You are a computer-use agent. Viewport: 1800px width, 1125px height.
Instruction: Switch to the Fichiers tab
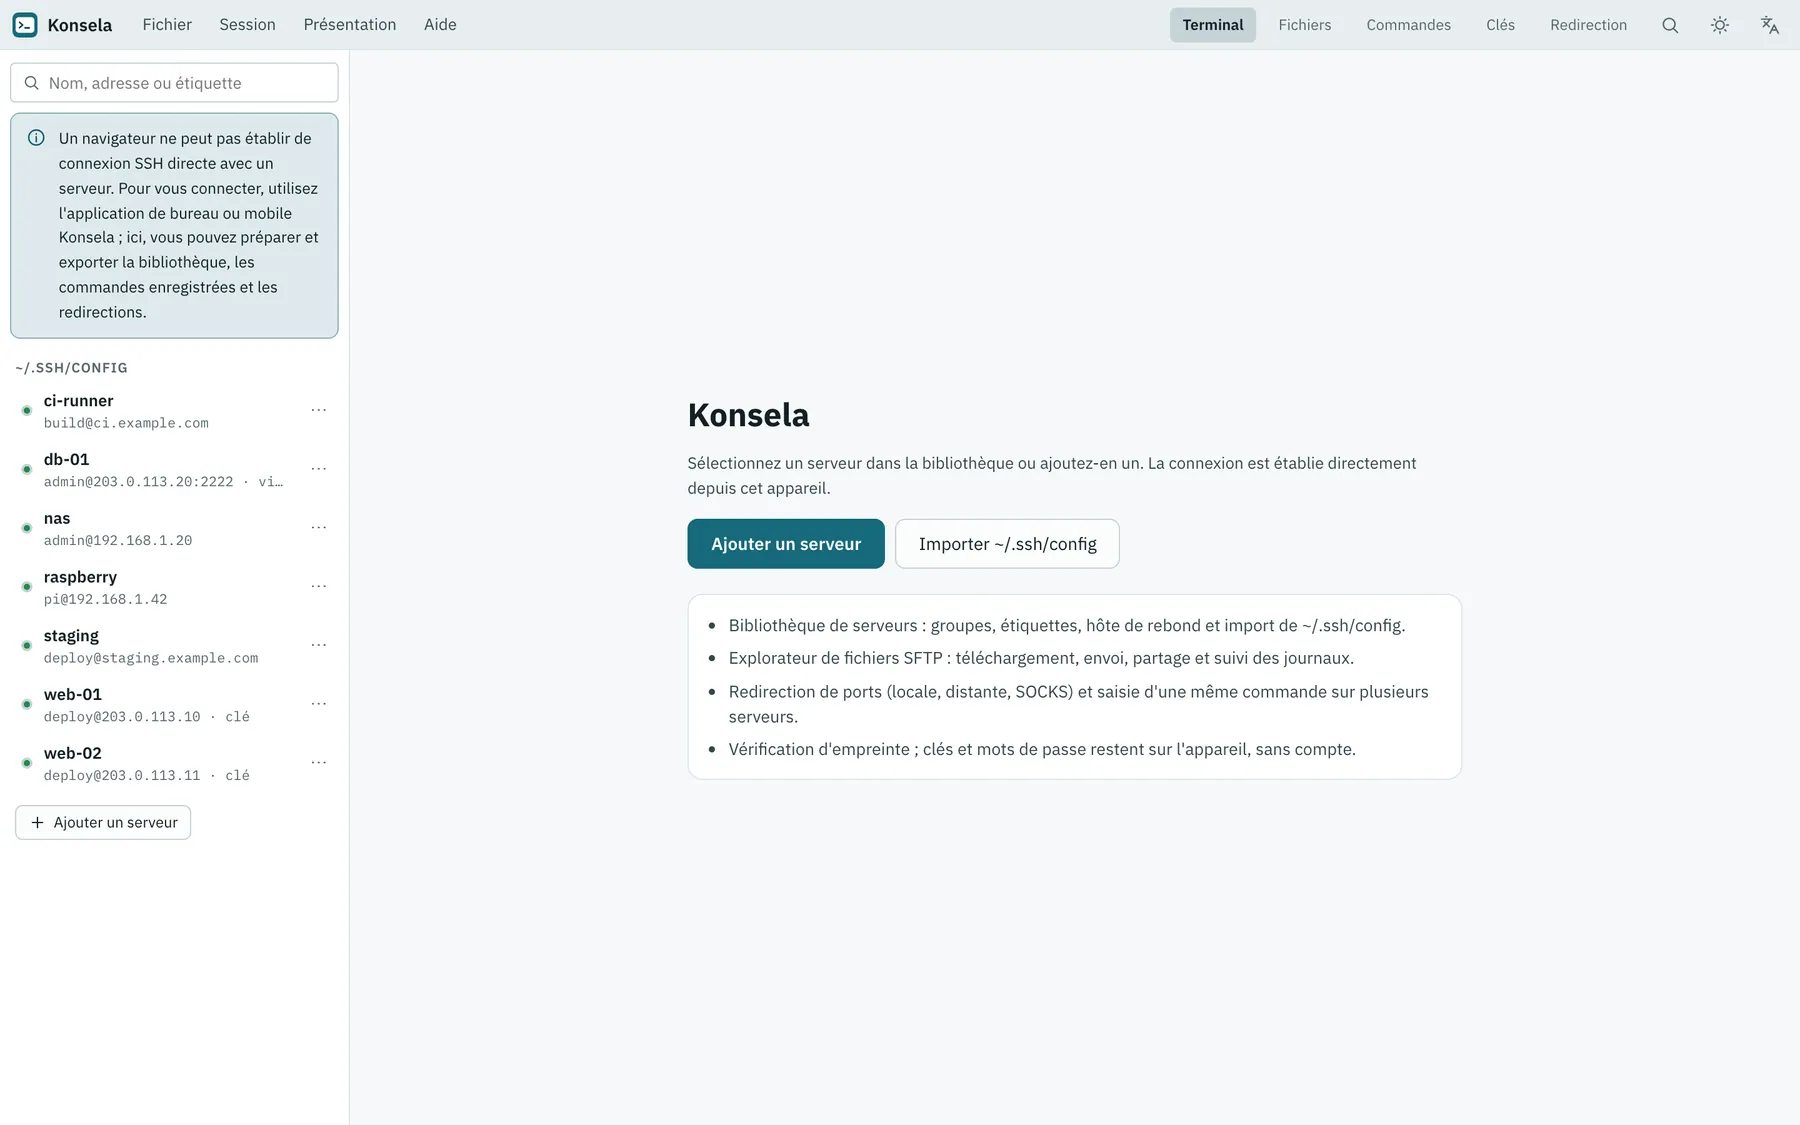[x=1305, y=25]
